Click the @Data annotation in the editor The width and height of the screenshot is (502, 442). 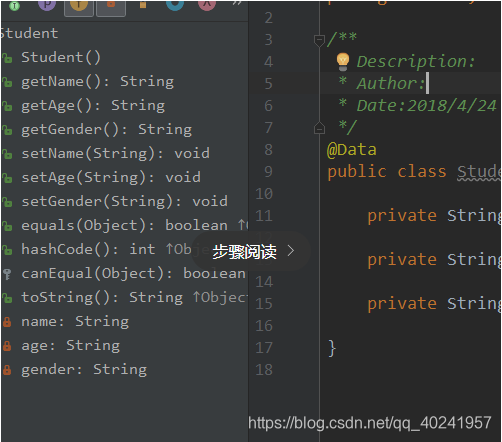[352, 150]
